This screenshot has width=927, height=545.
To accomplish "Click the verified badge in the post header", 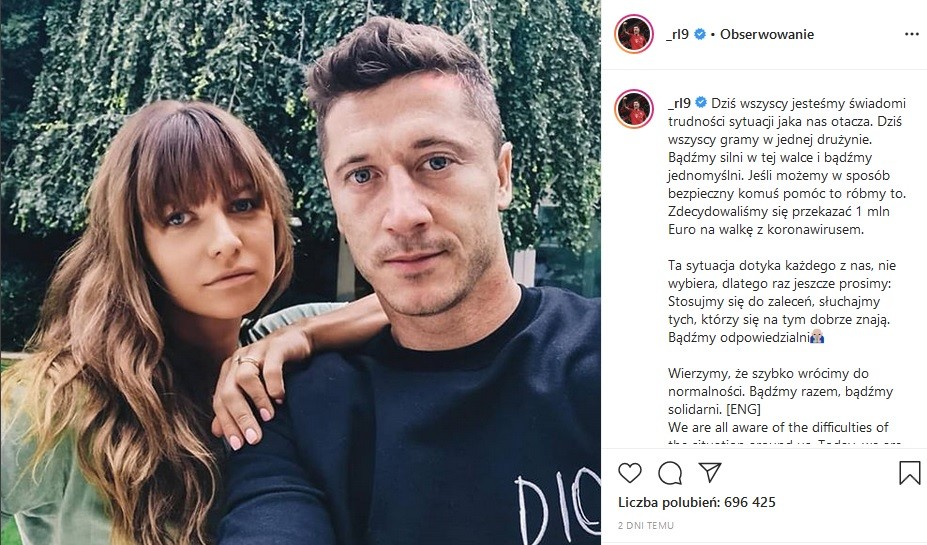I will (x=699, y=34).
